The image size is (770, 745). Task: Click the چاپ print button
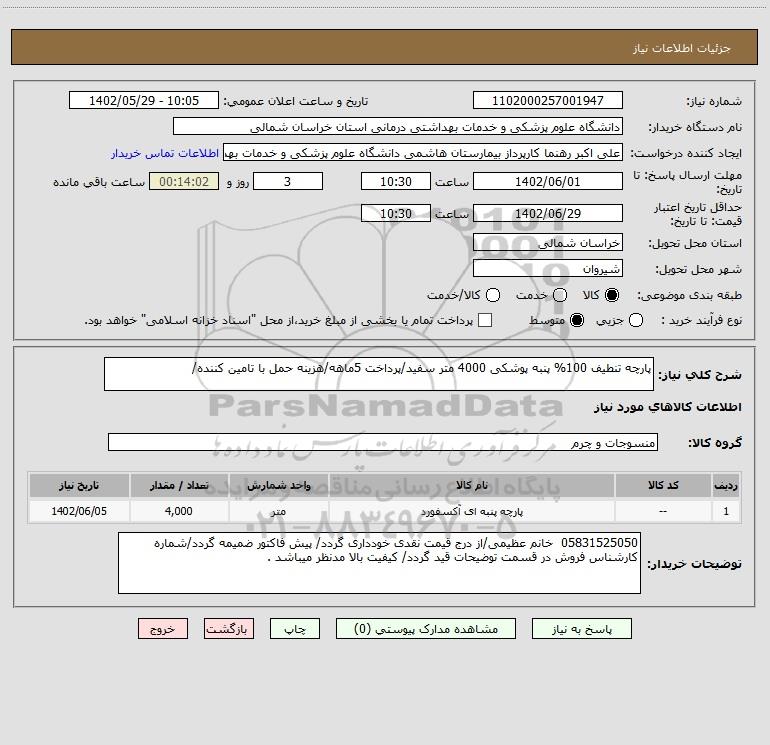295,629
